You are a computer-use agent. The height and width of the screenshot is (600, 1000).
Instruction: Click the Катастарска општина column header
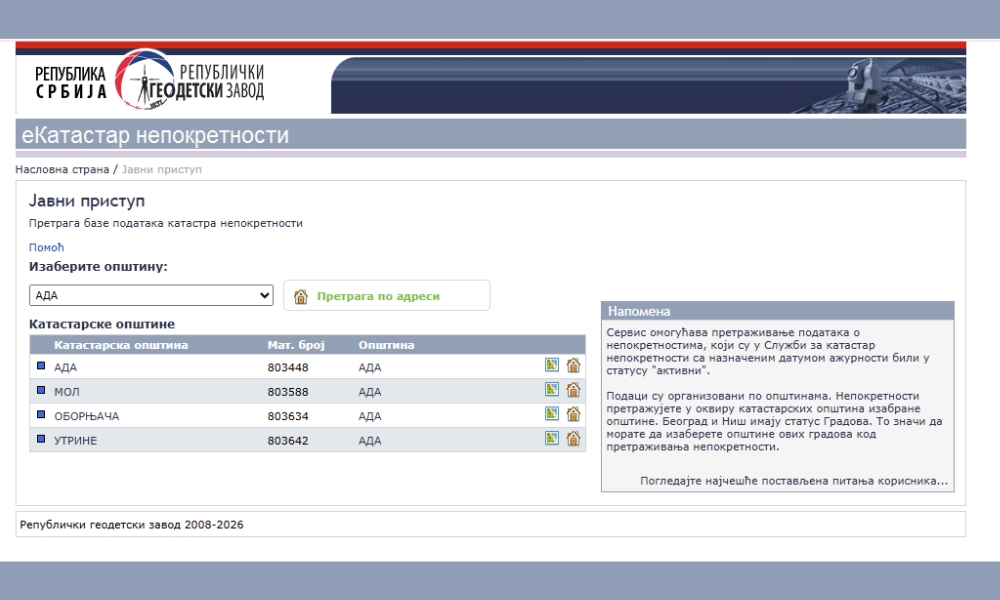121,345
